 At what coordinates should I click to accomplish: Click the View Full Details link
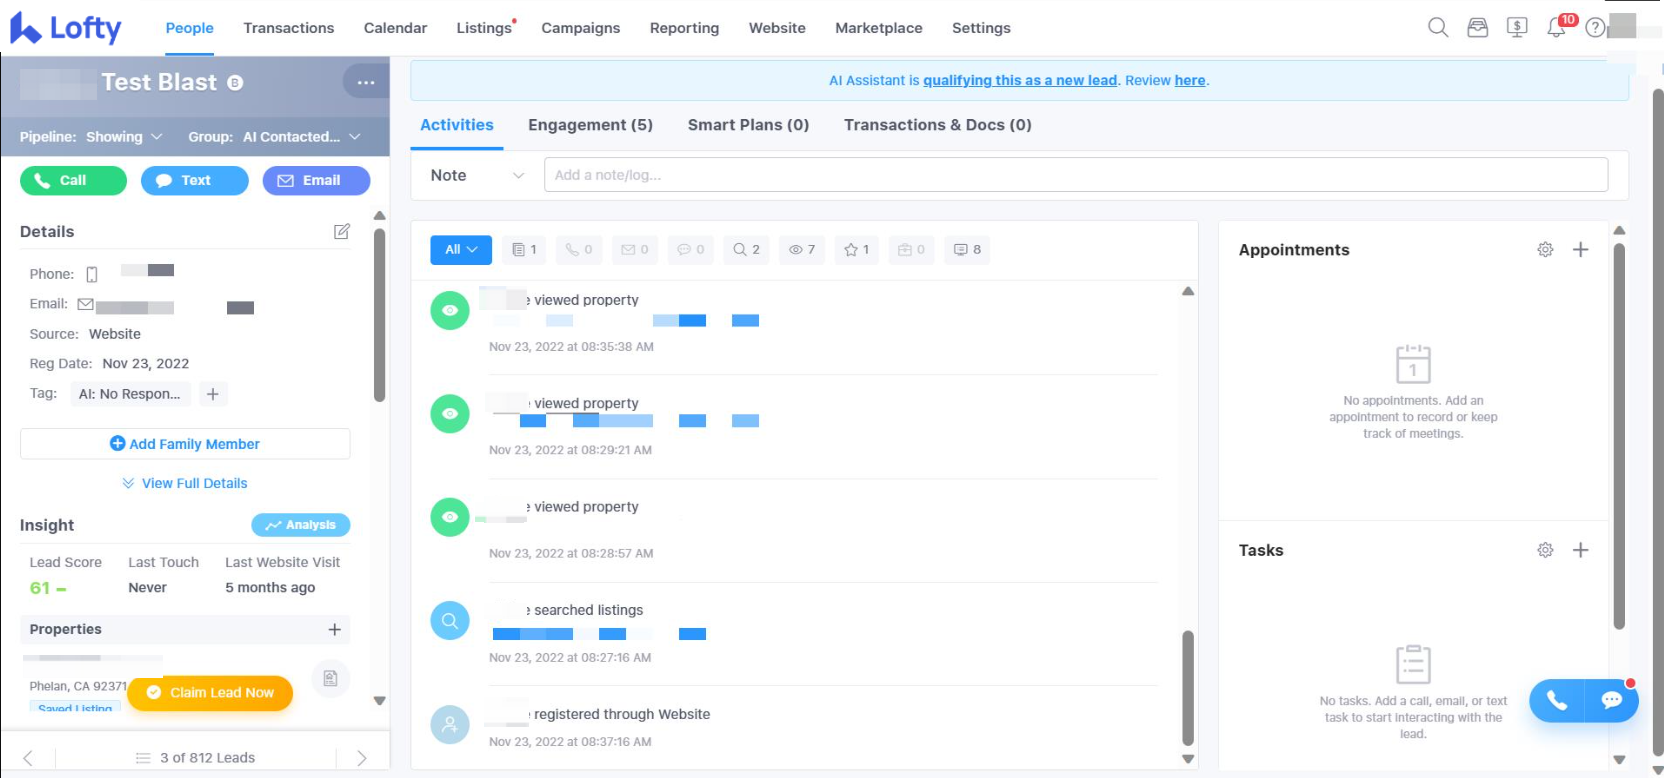[185, 483]
